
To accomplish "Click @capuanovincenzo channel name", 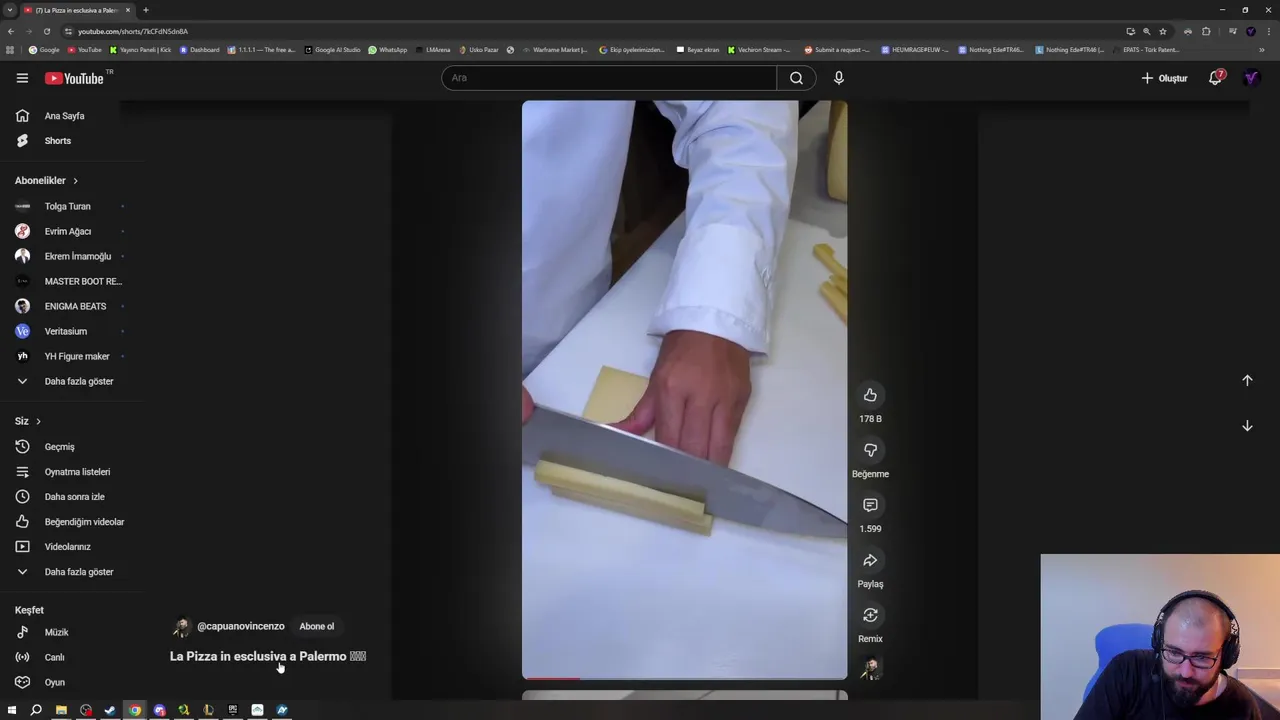I will click(241, 626).
